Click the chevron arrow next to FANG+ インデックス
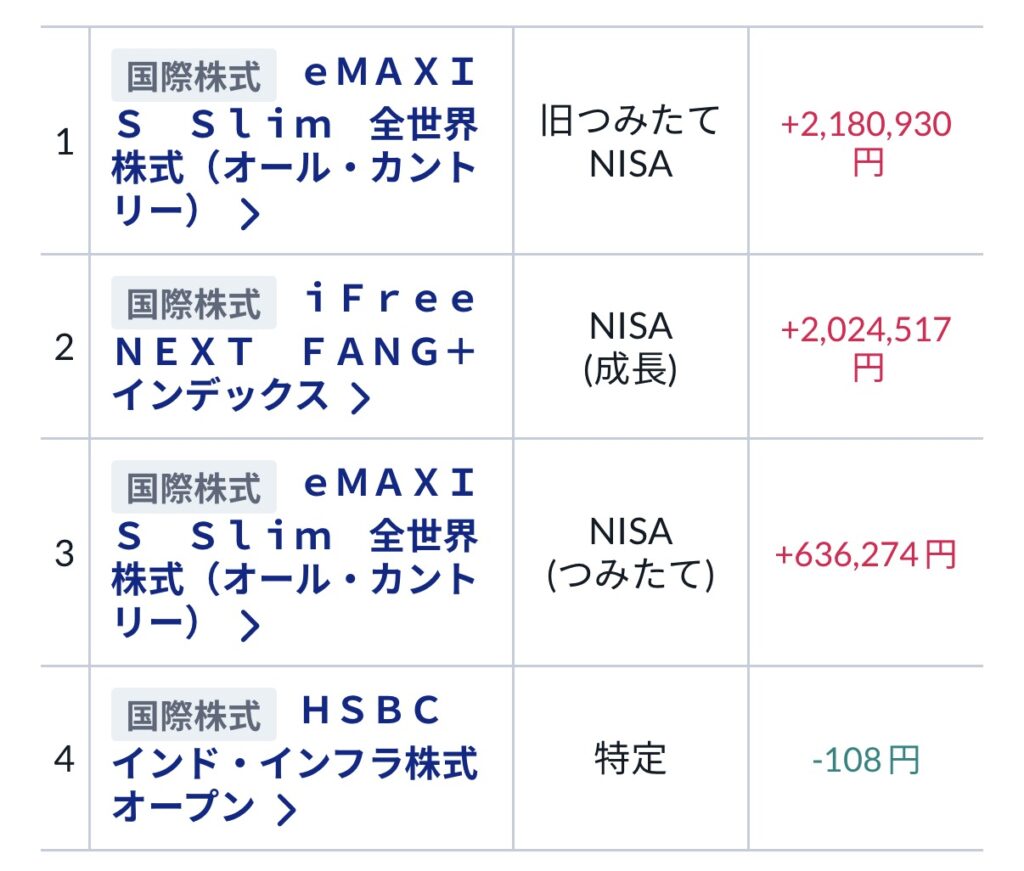1024x871 pixels. [360, 397]
